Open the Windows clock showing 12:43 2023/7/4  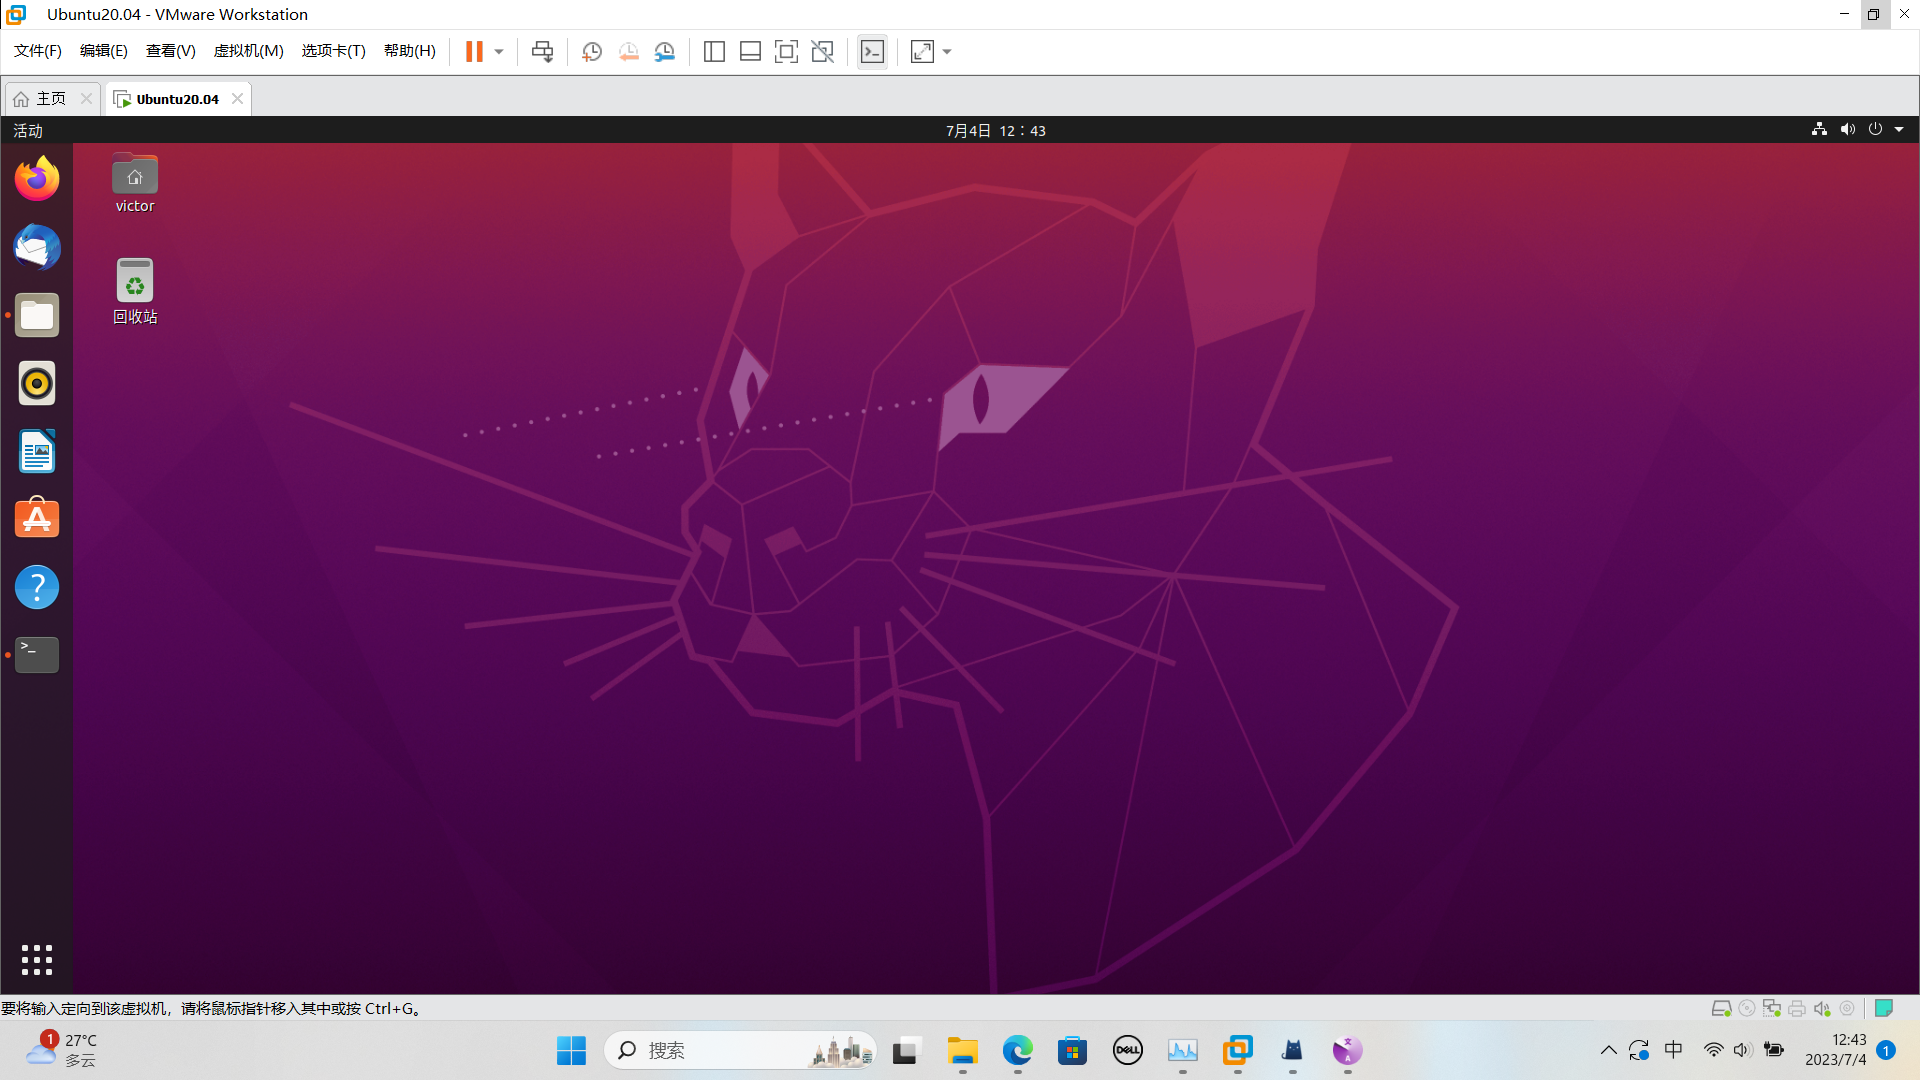(x=1835, y=1050)
